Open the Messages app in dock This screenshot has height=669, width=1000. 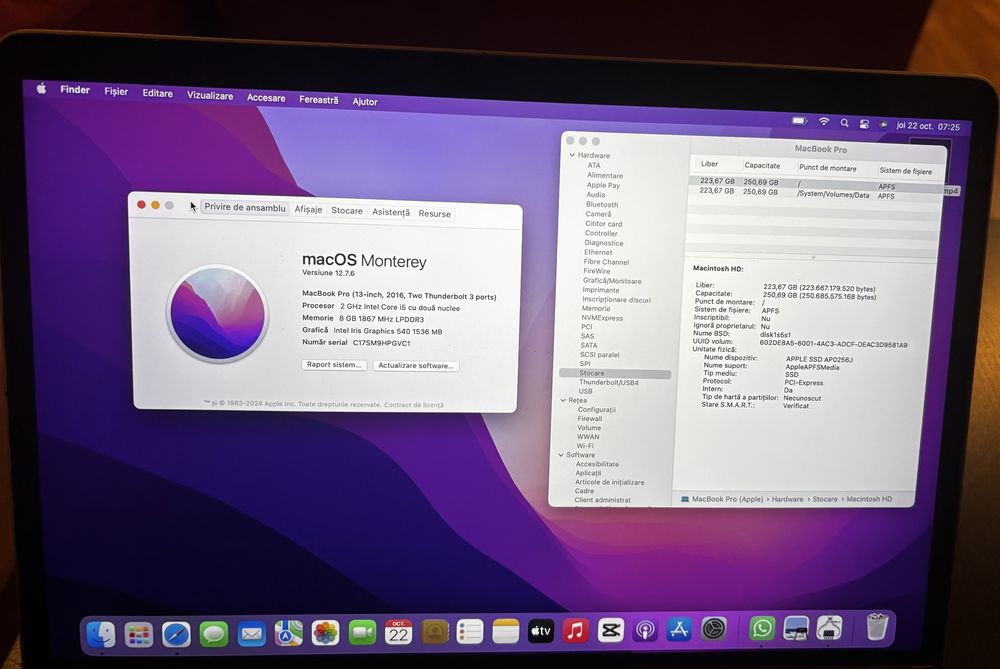(x=214, y=634)
